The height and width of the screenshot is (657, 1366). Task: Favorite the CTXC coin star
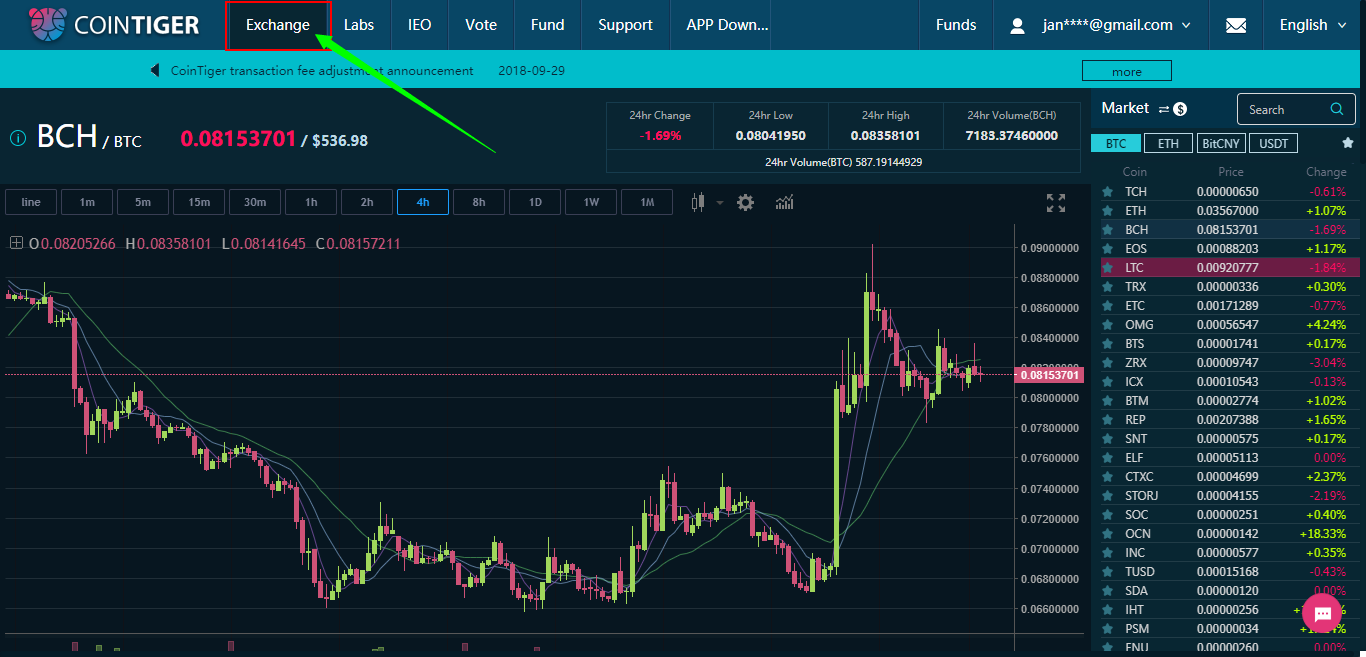(x=1107, y=477)
